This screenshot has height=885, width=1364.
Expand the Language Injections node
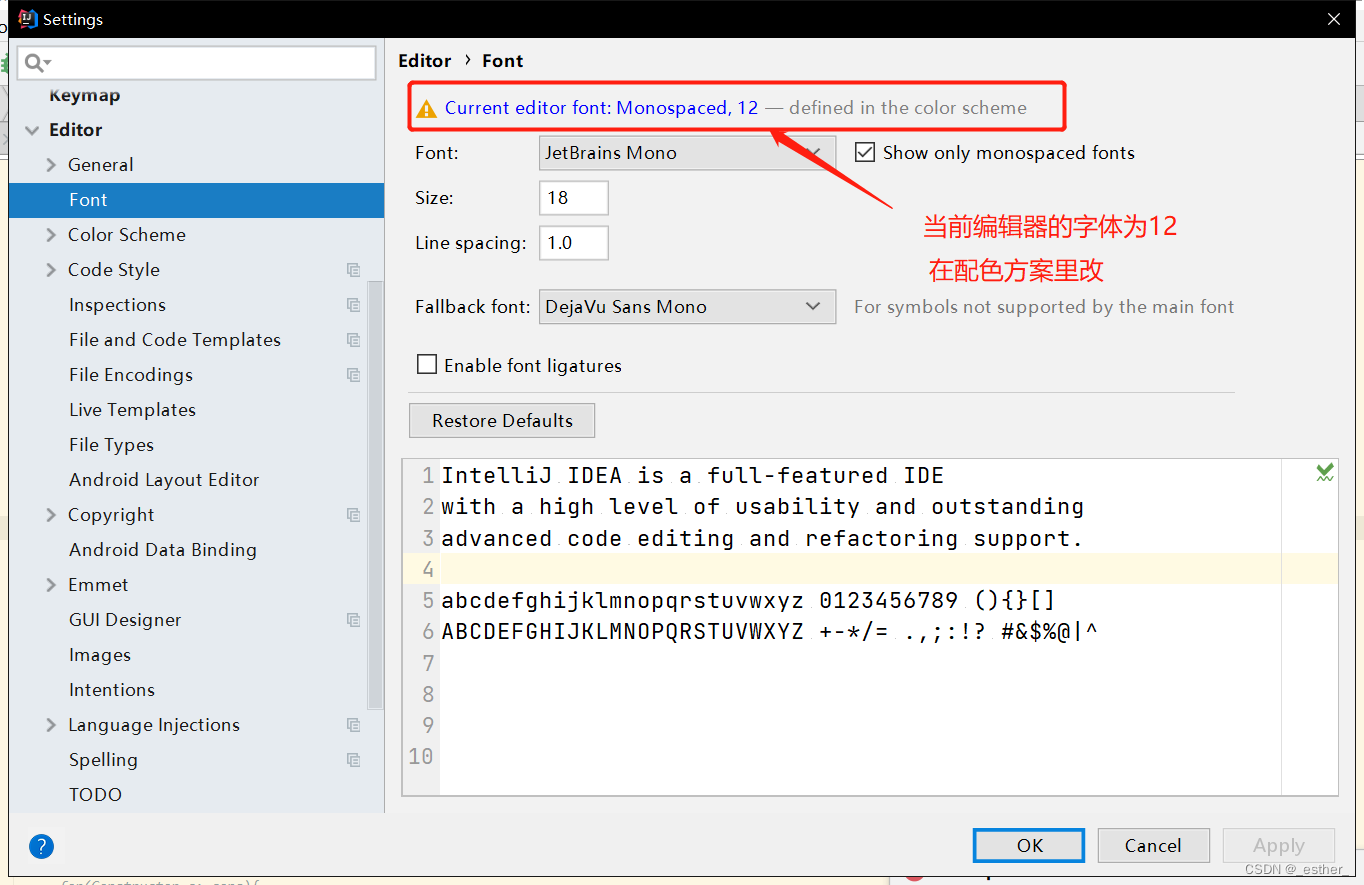tap(51, 725)
